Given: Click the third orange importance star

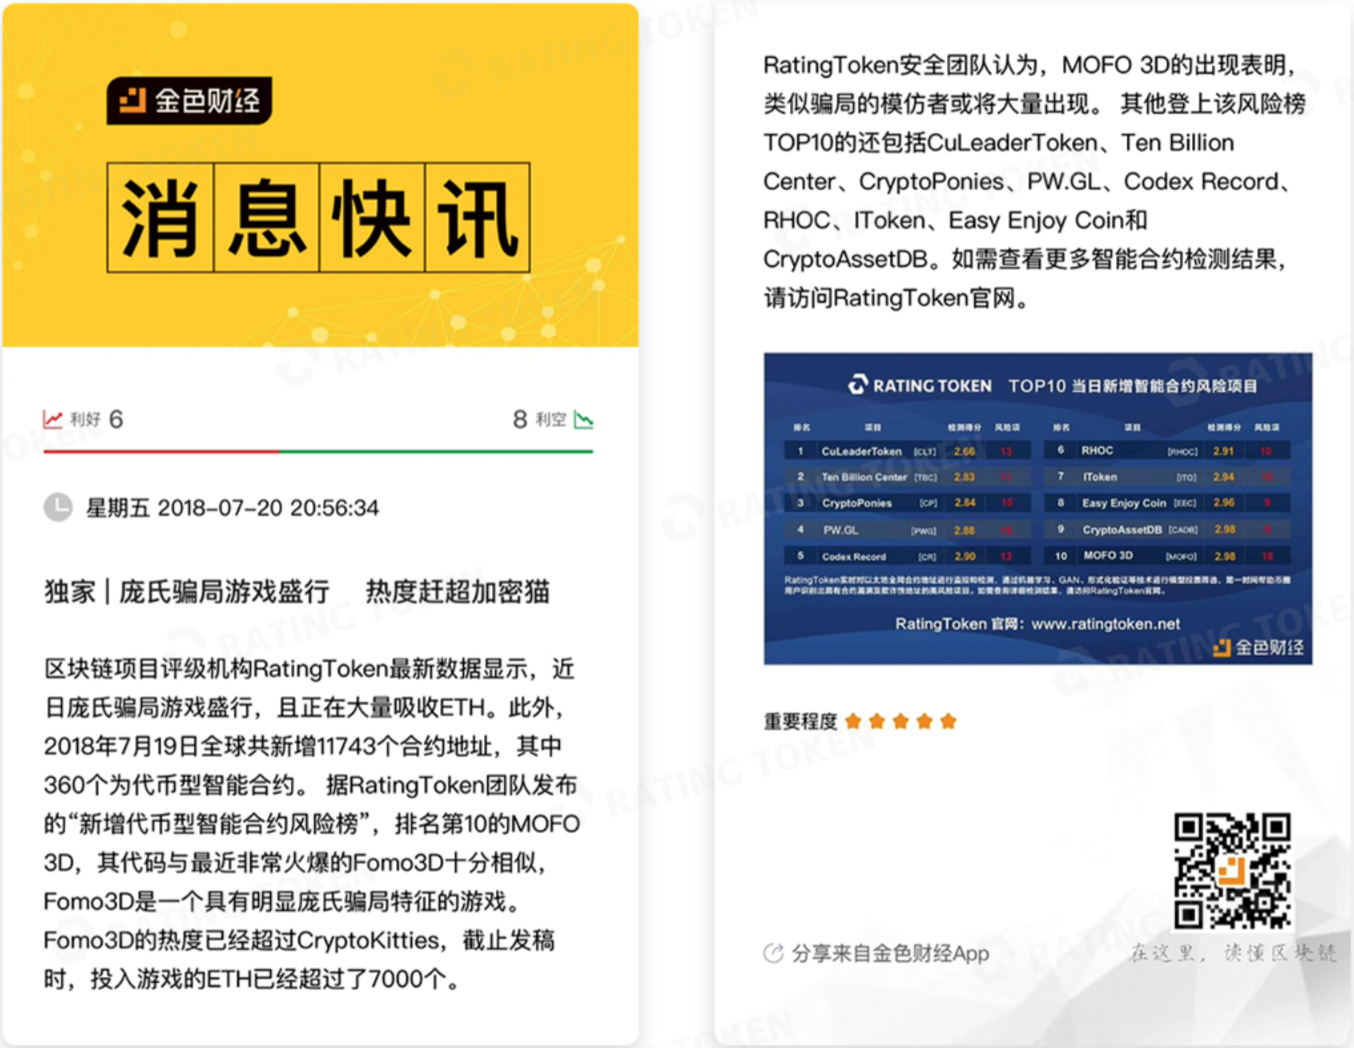Looking at the screenshot, I should tap(901, 721).
